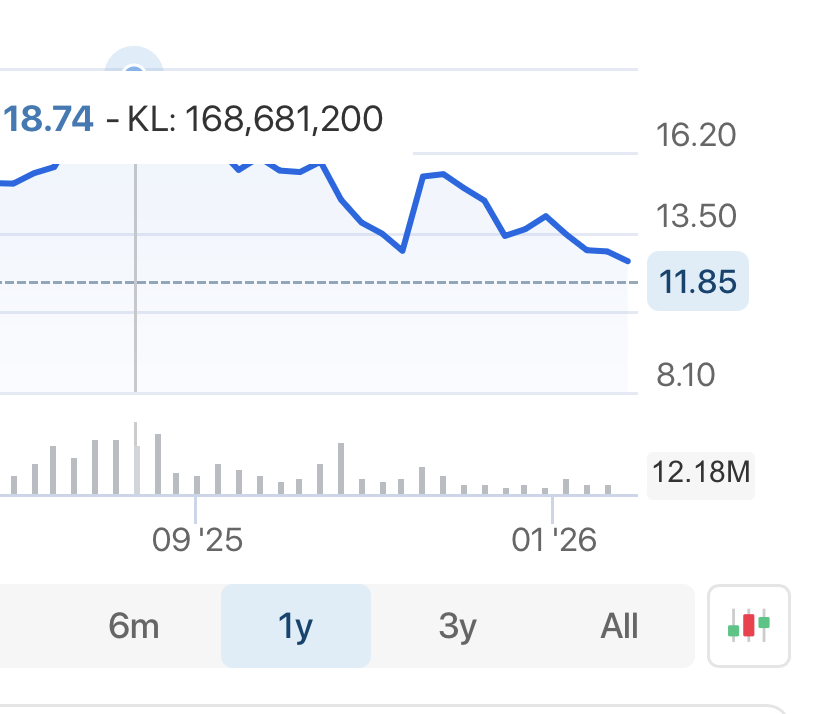The width and height of the screenshot is (827, 714).
Task: Select the 1y time range
Action: (296, 627)
